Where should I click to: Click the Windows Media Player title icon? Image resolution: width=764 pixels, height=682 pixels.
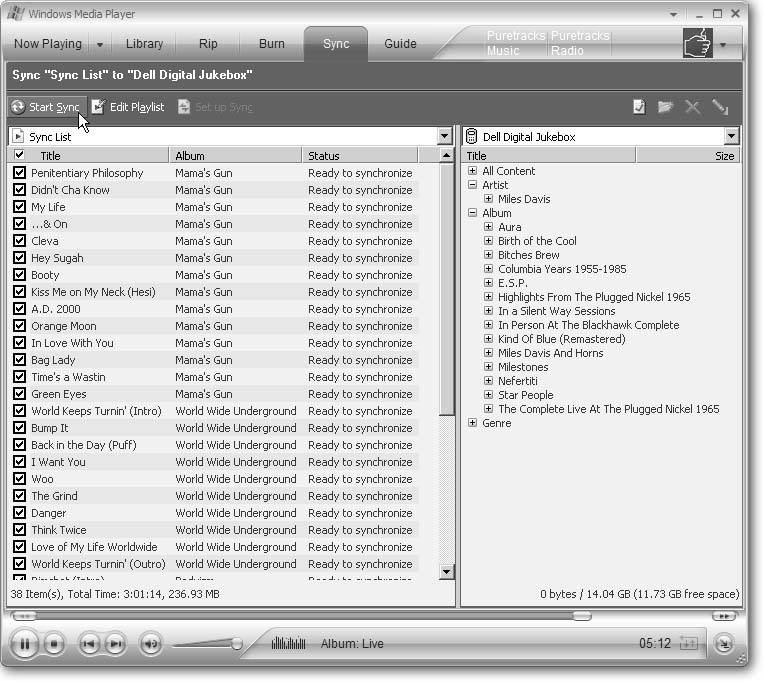tap(15, 14)
